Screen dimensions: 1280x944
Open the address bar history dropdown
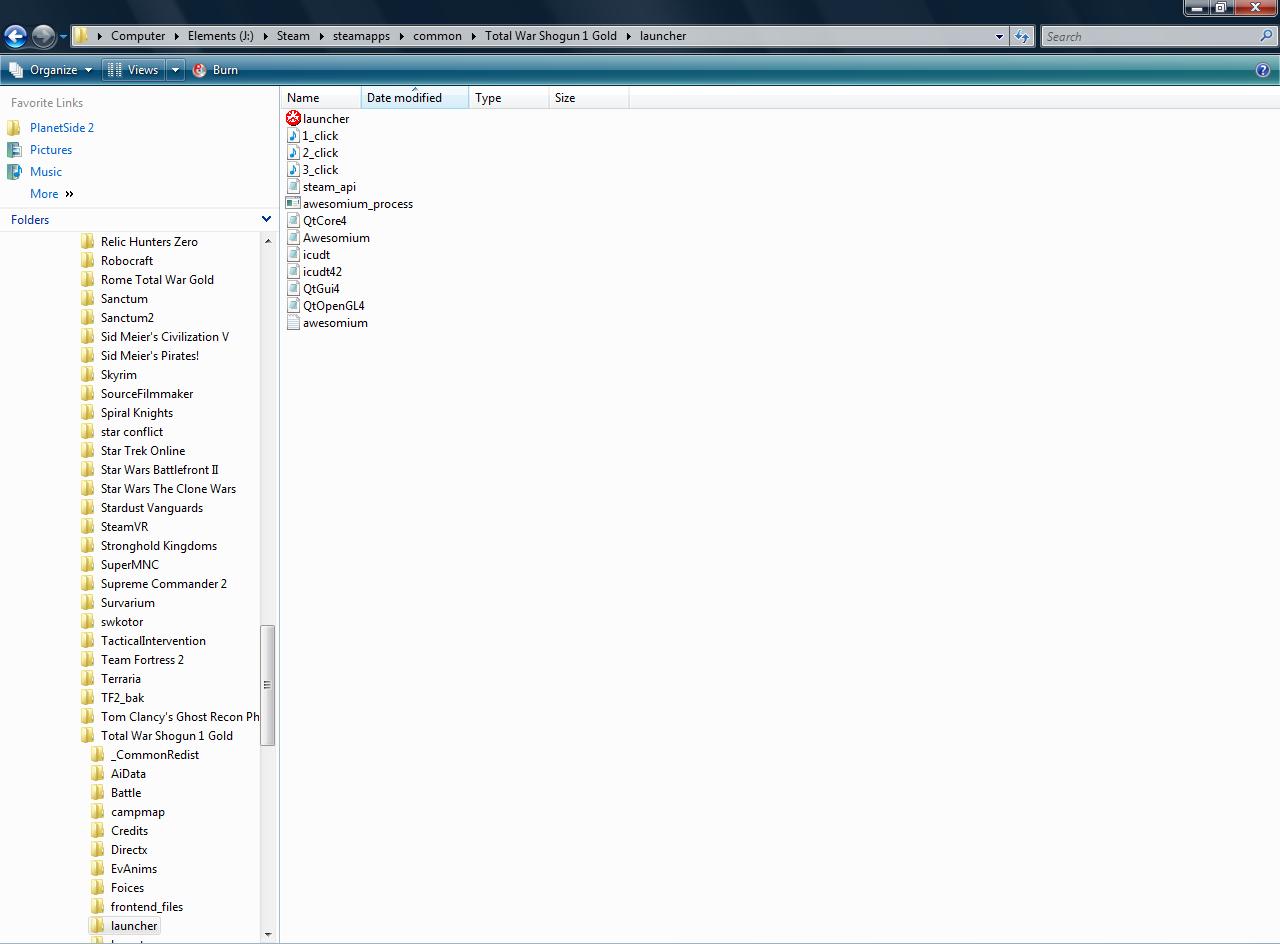tap(998, 36)
